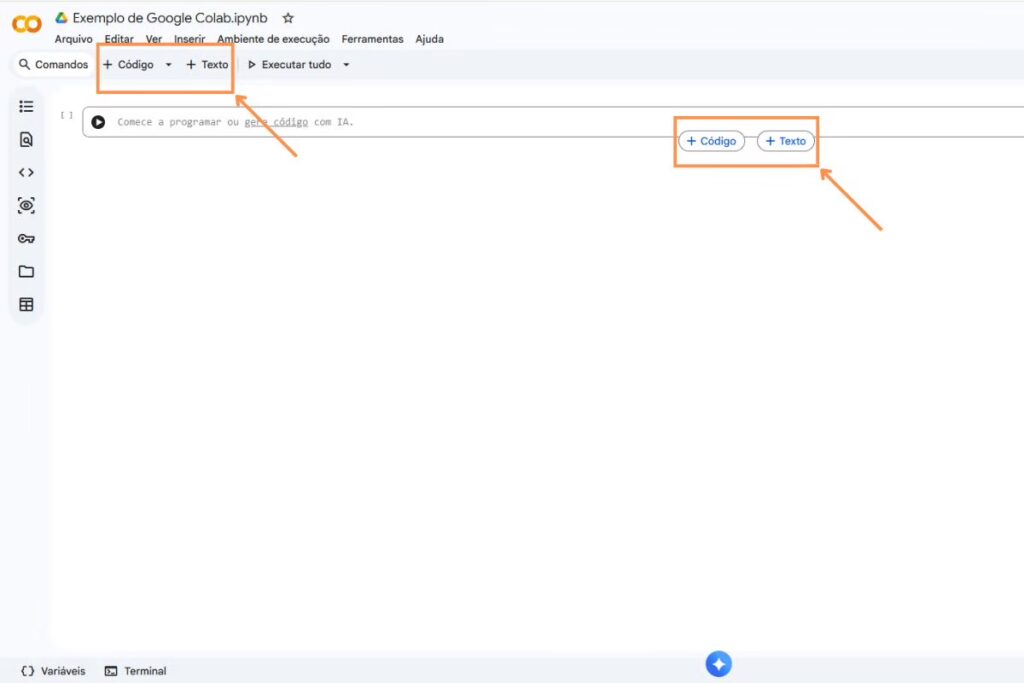Open the Secrets panel
The image size is (1024, 683).
(x=26, y=238)
